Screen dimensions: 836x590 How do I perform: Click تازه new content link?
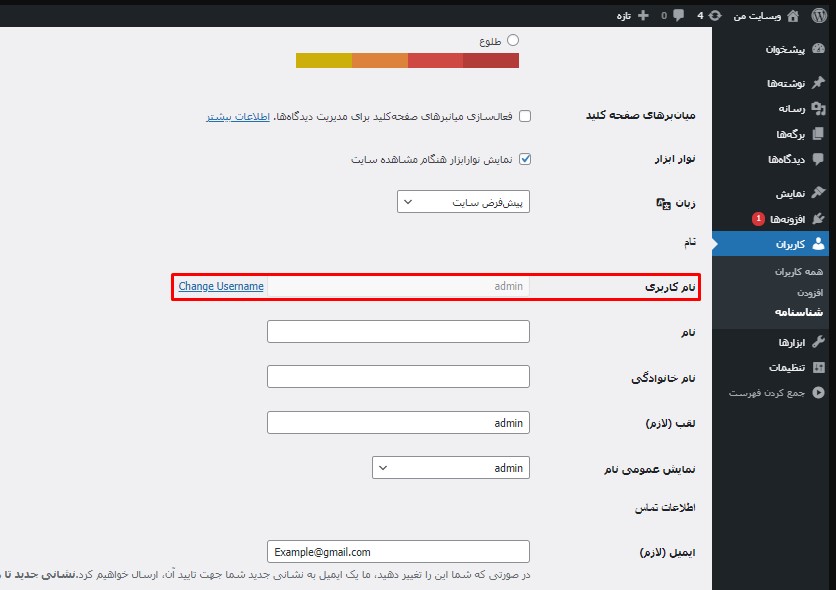pyautogui.click(x=624, y=16)
